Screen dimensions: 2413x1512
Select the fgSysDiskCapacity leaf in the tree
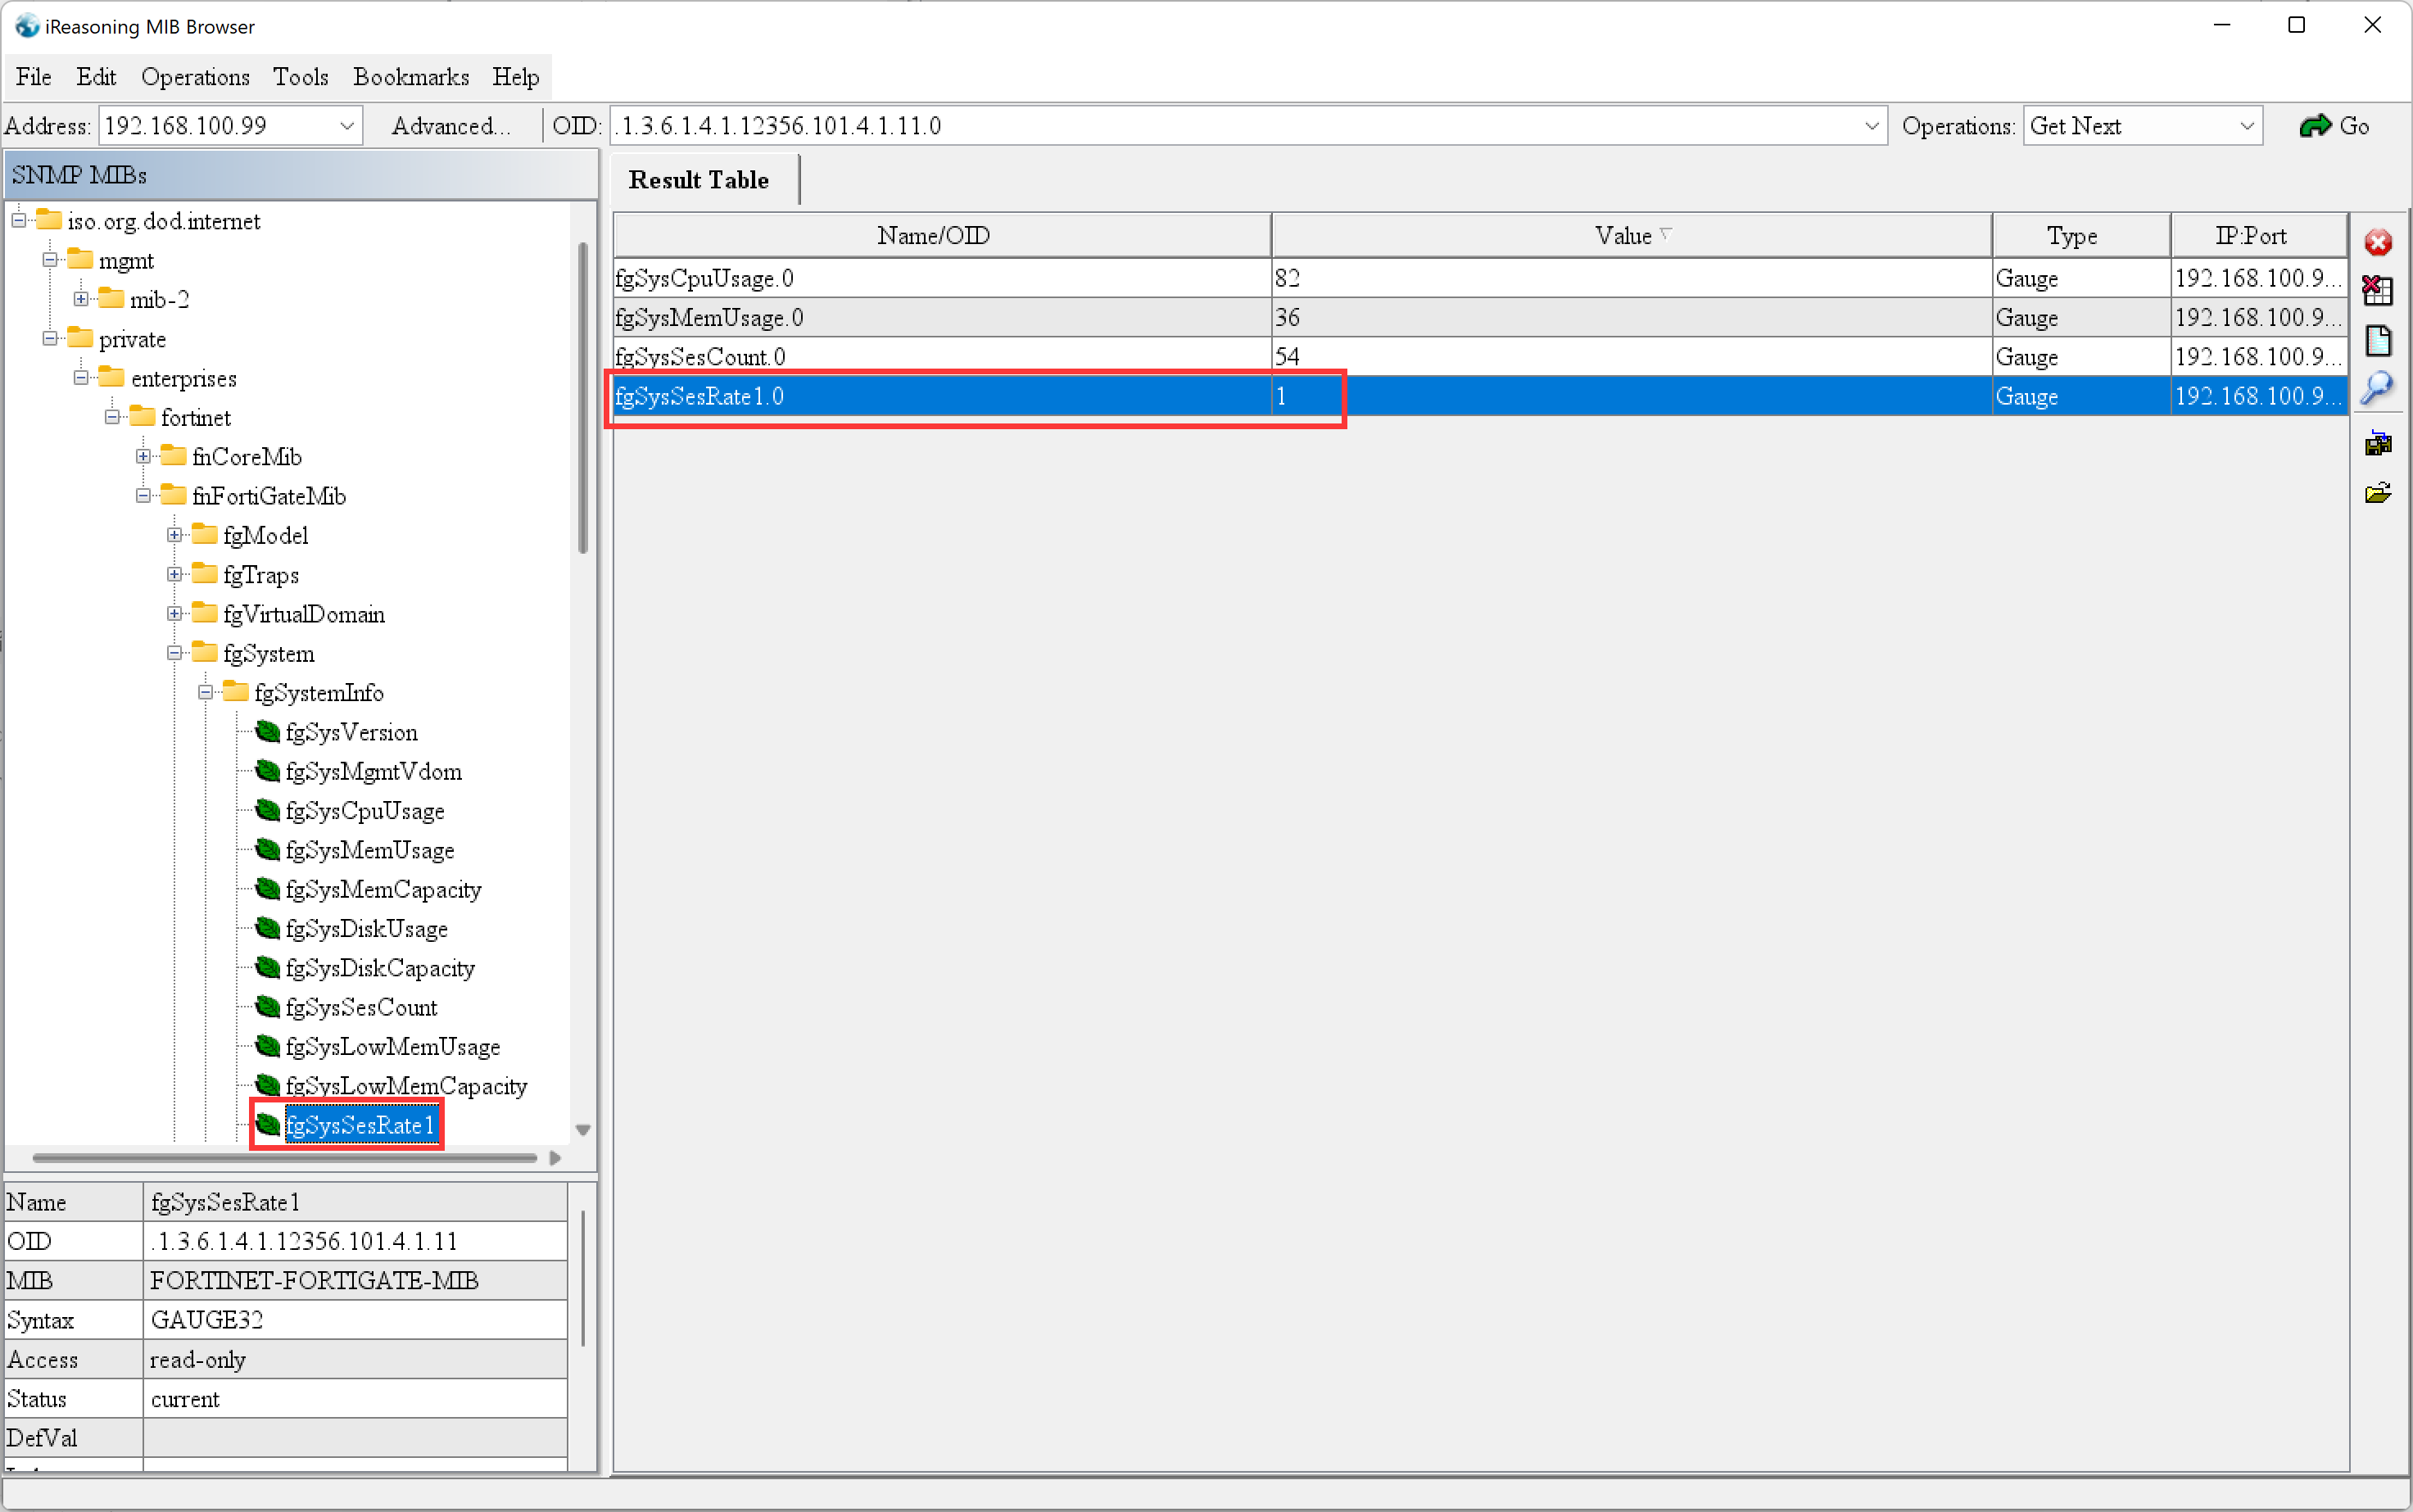point(379,968)
